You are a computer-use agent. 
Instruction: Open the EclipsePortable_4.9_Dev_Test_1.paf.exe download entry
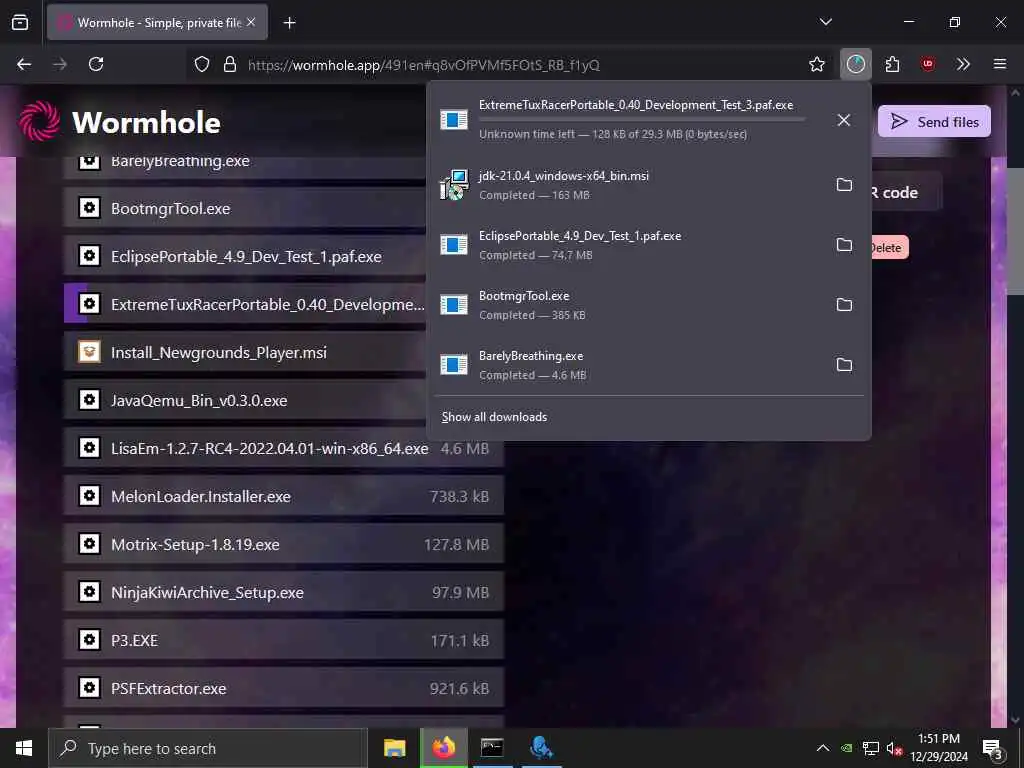point(628,245)
